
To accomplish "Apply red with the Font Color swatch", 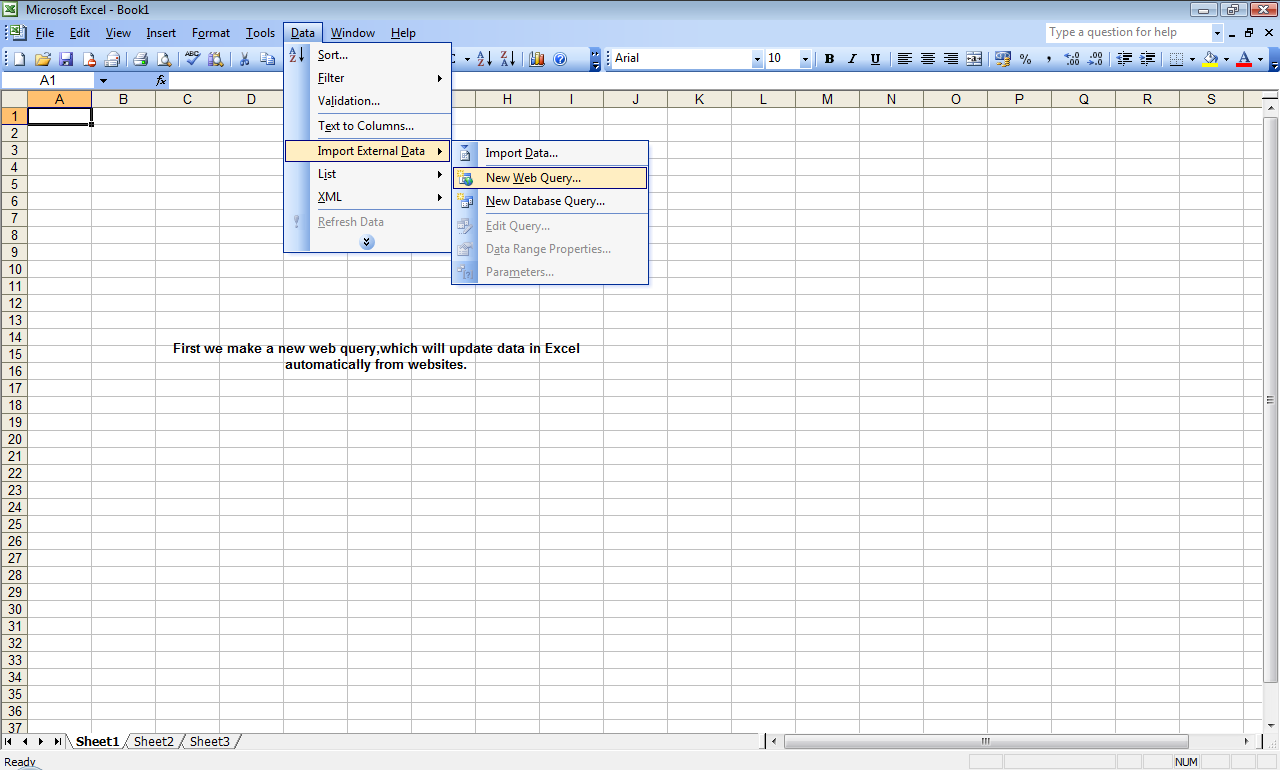I will pos(1245,58).
